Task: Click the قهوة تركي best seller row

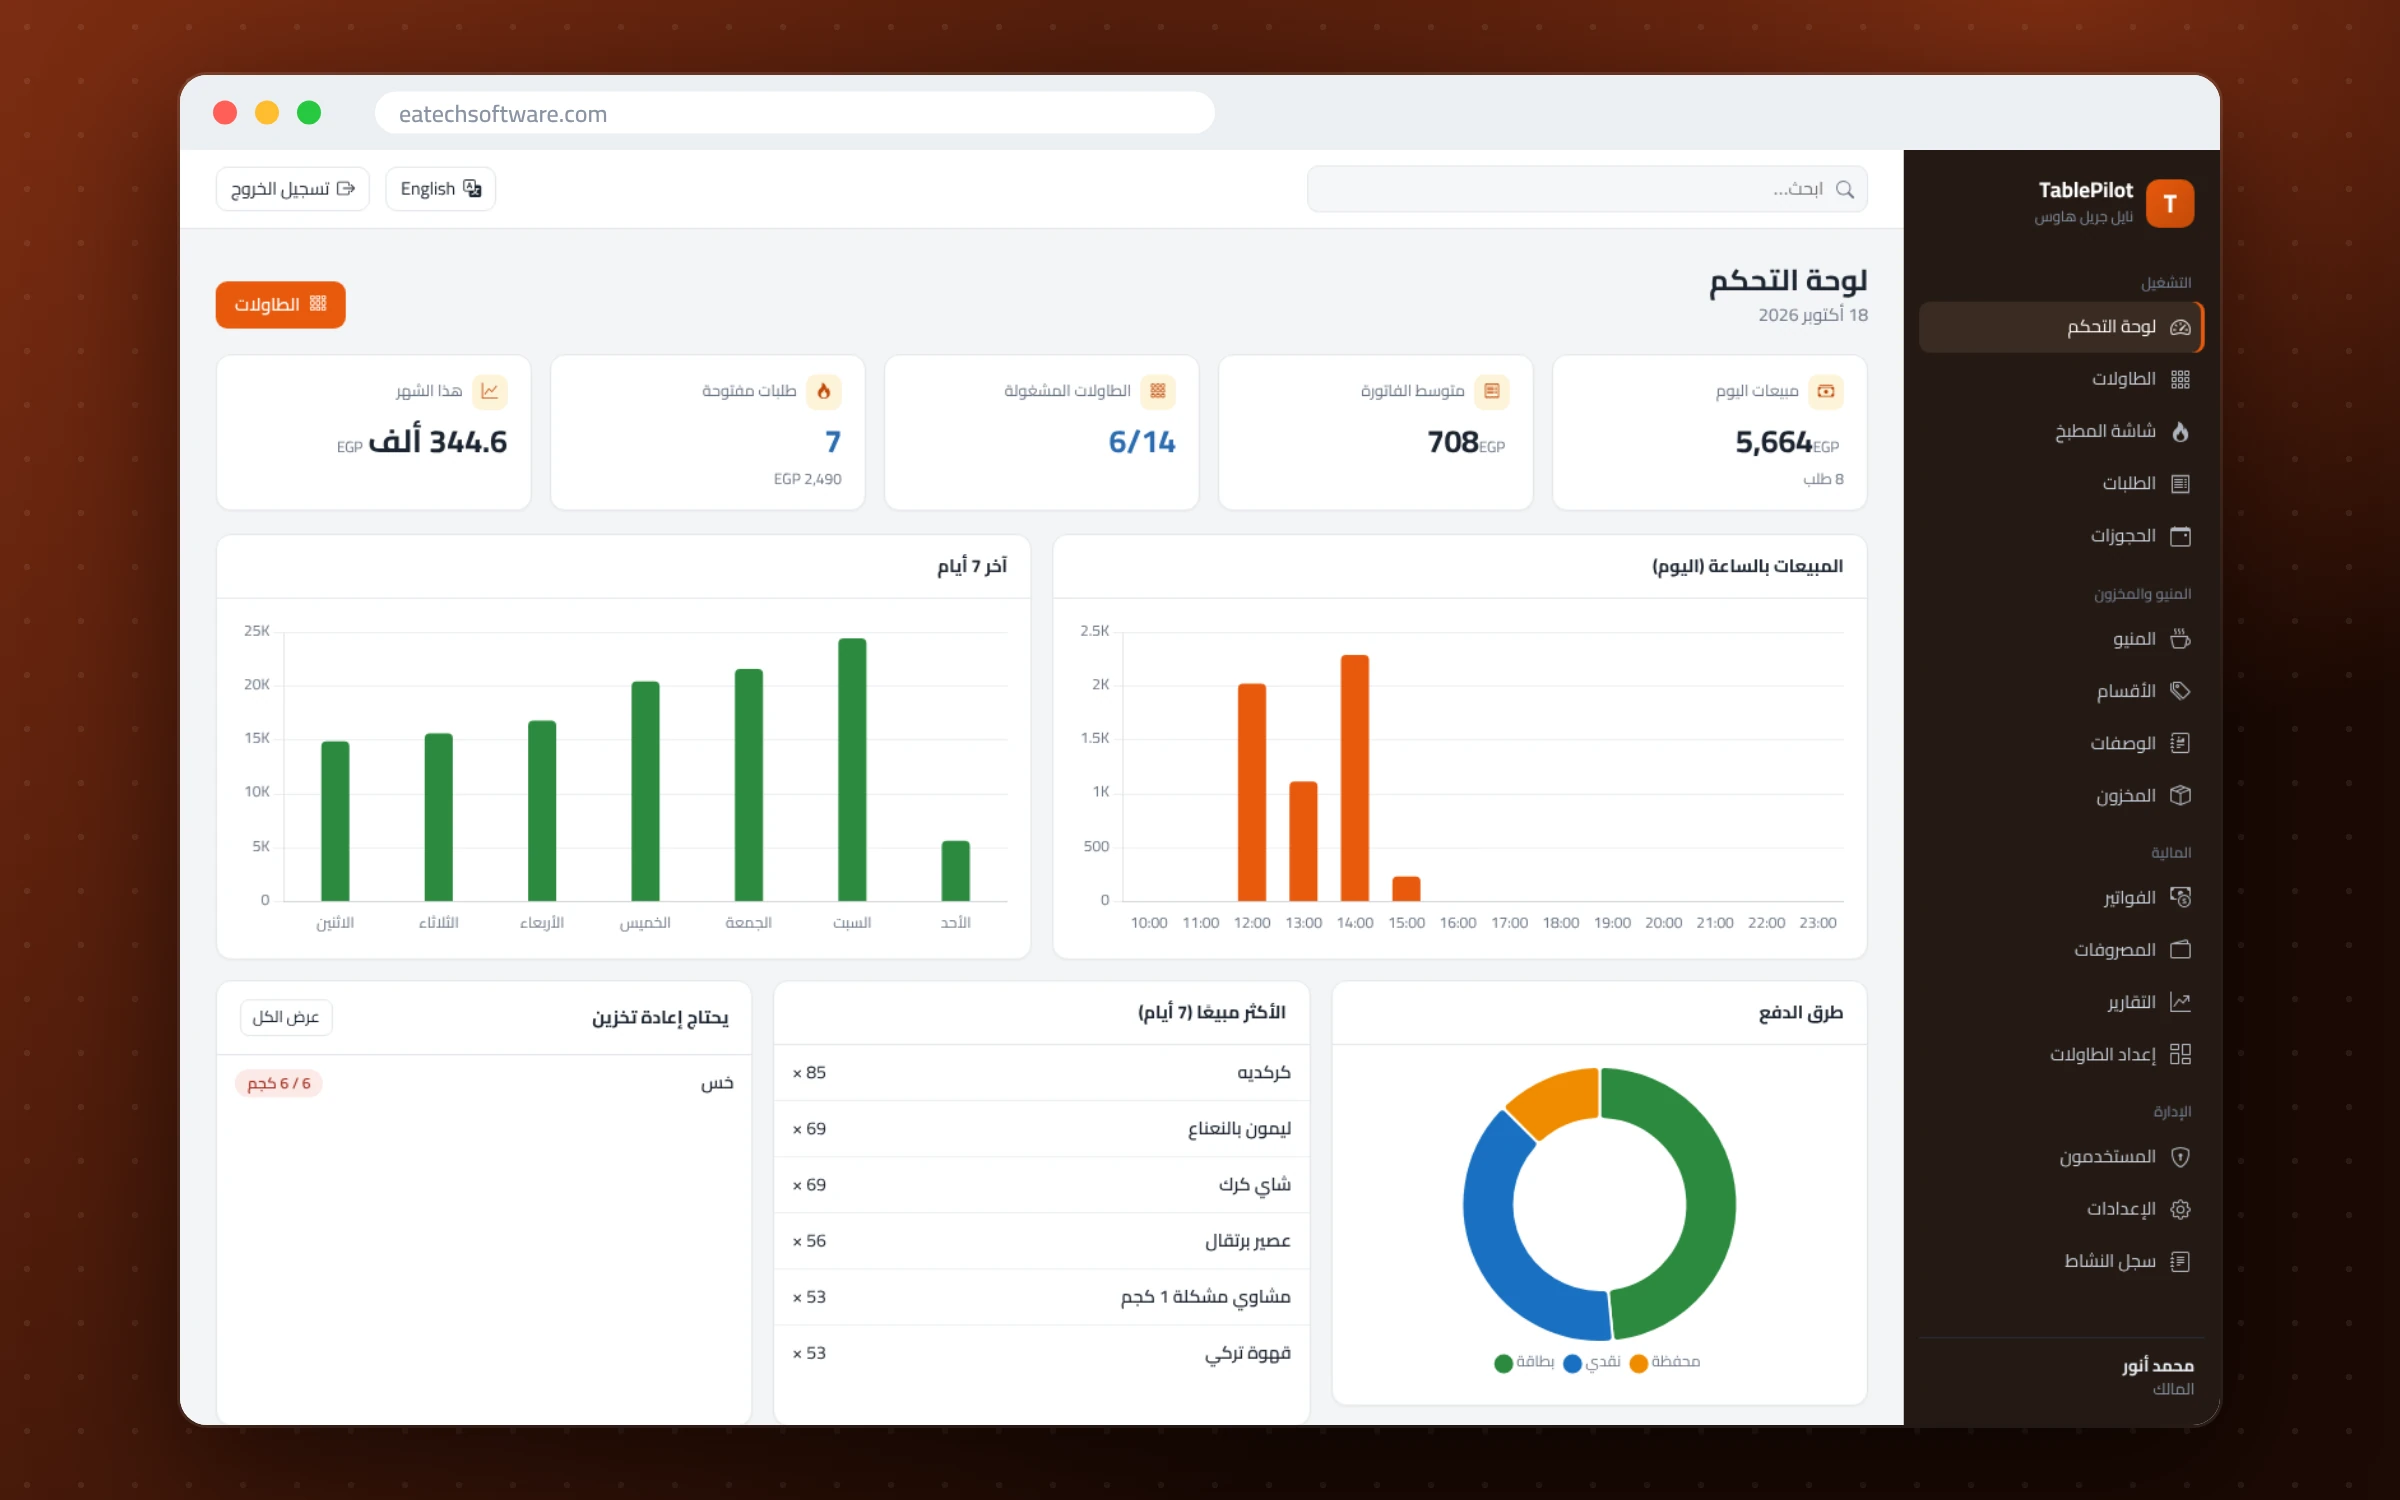Action: 1041,1353
